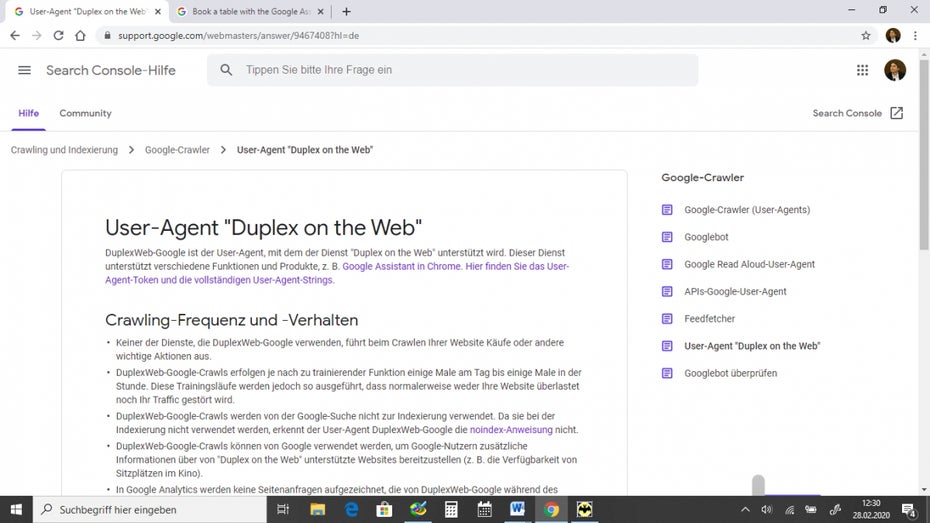930x523 pixels.
Task: Go forward in browser history
Action: click(x=37, y=36)
